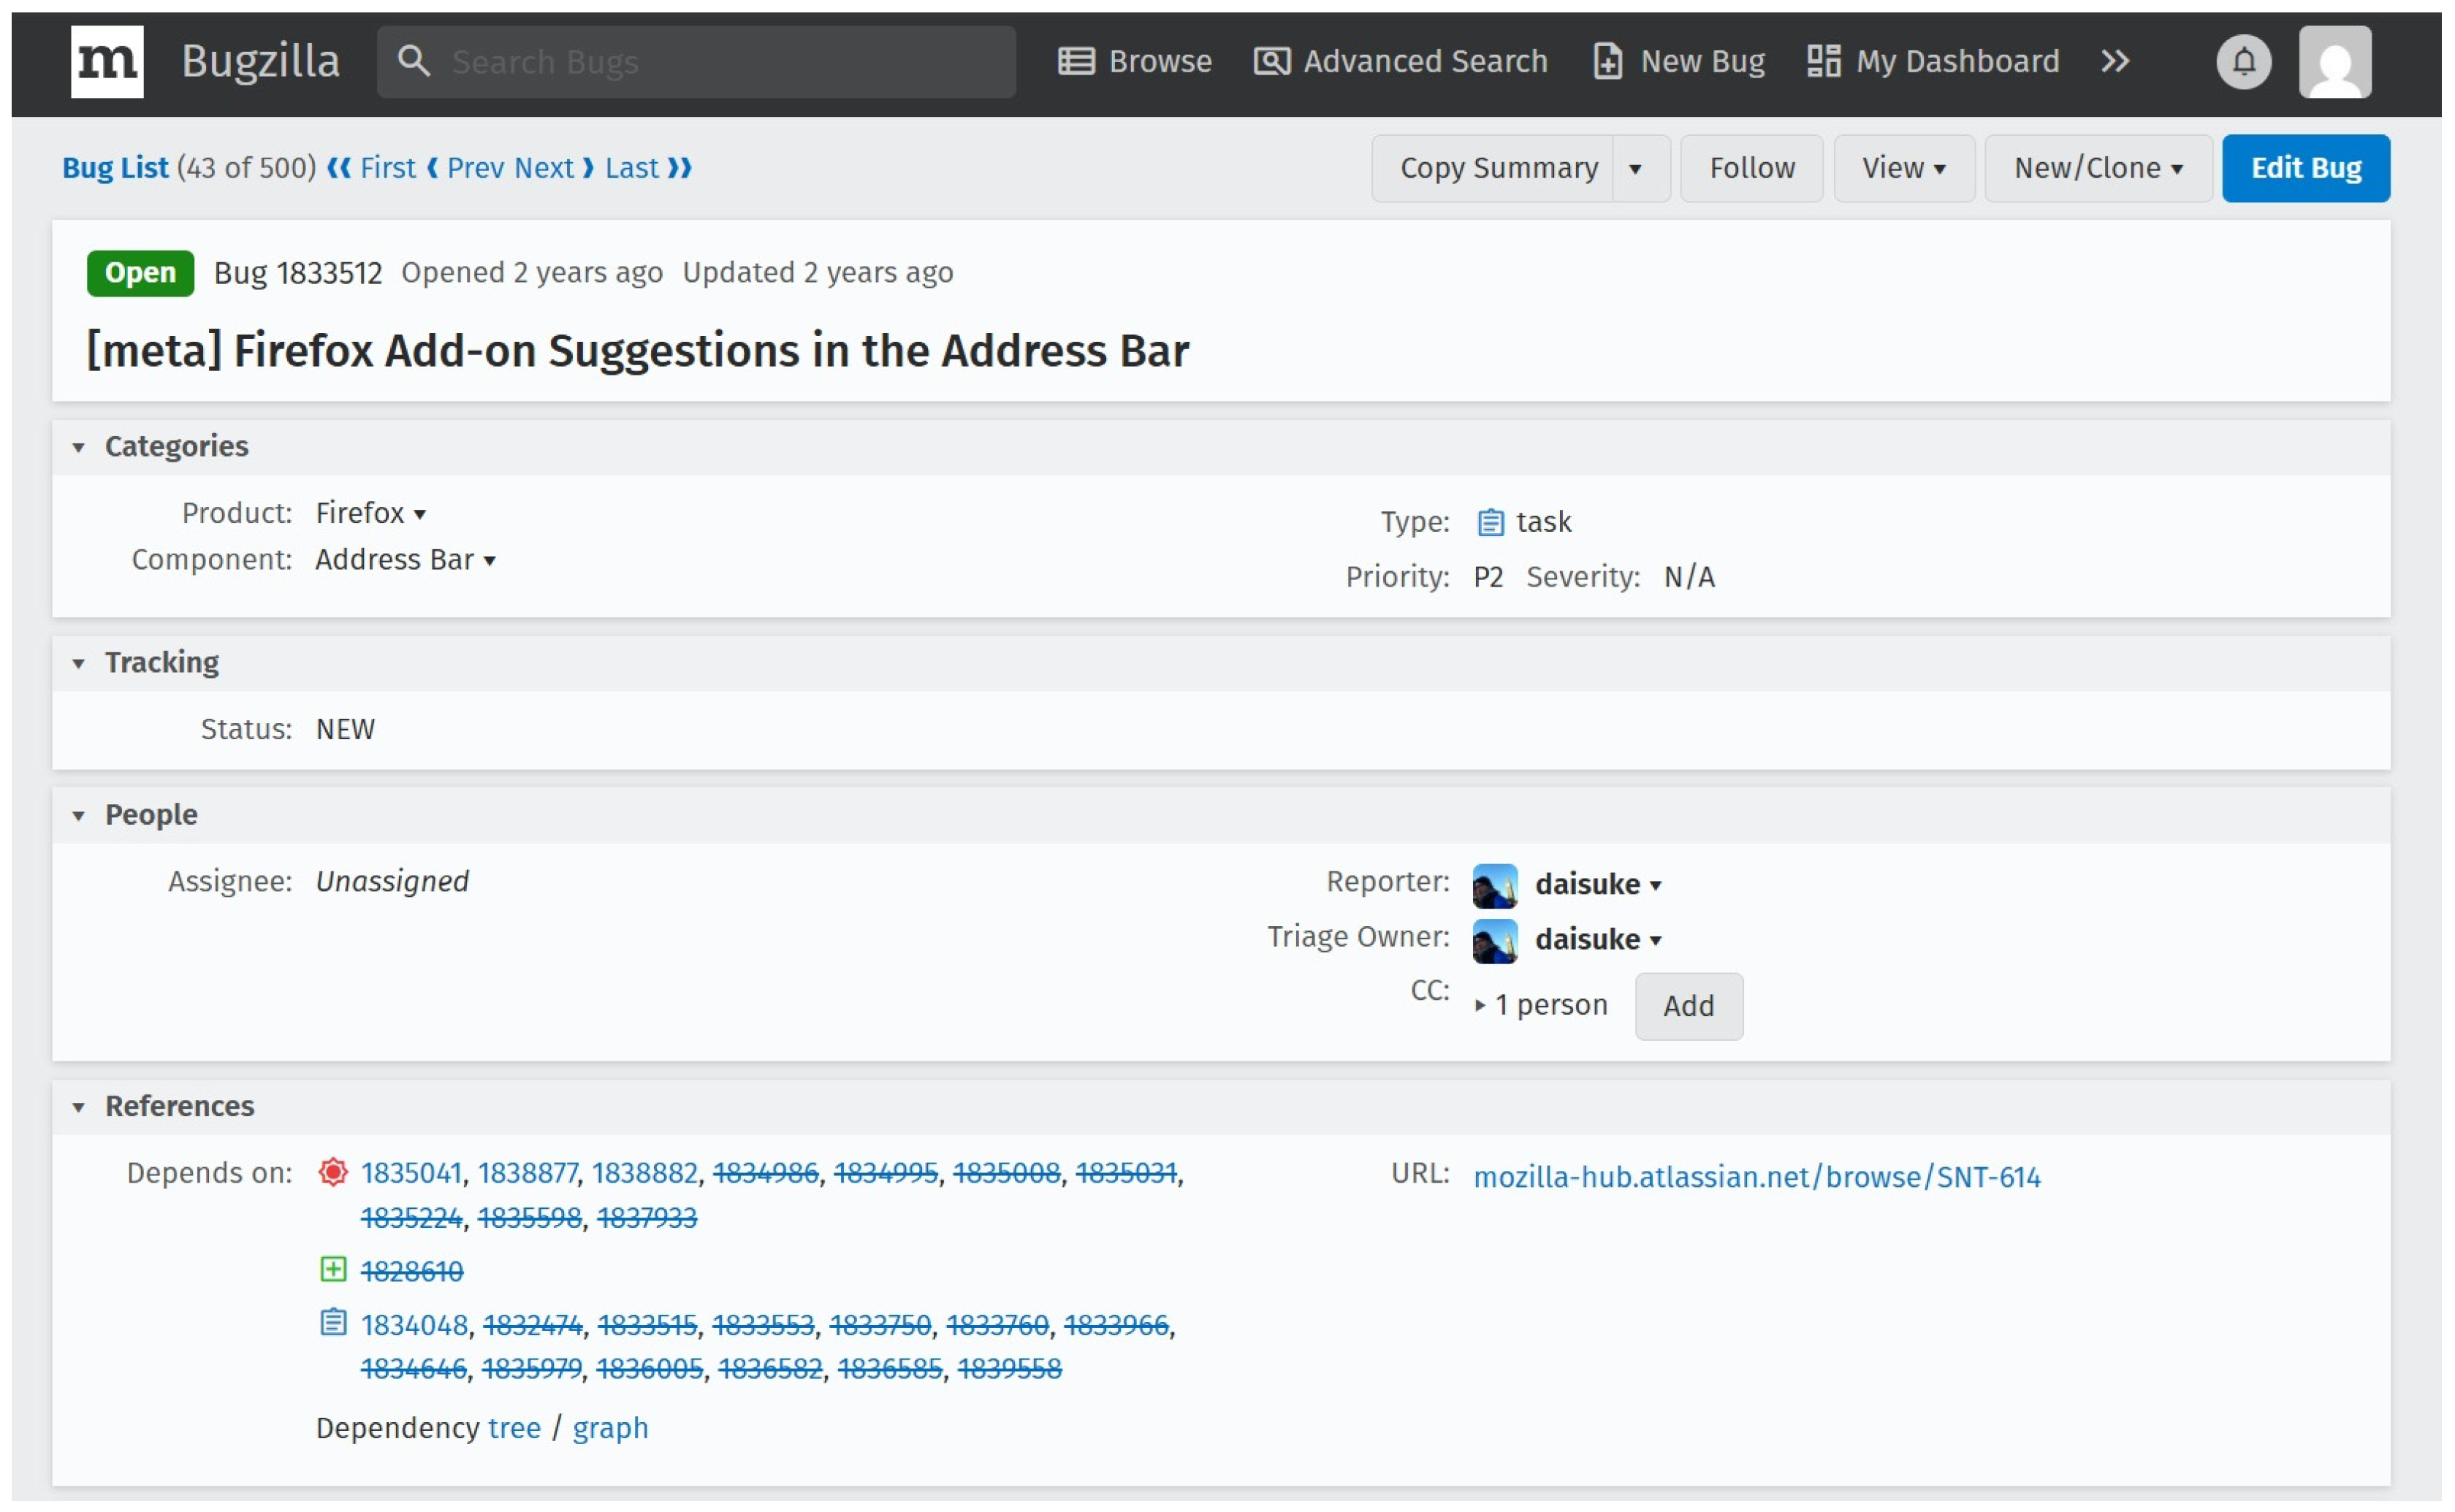Click the triage owner daisuke avatar

[x=1494, y=940]
